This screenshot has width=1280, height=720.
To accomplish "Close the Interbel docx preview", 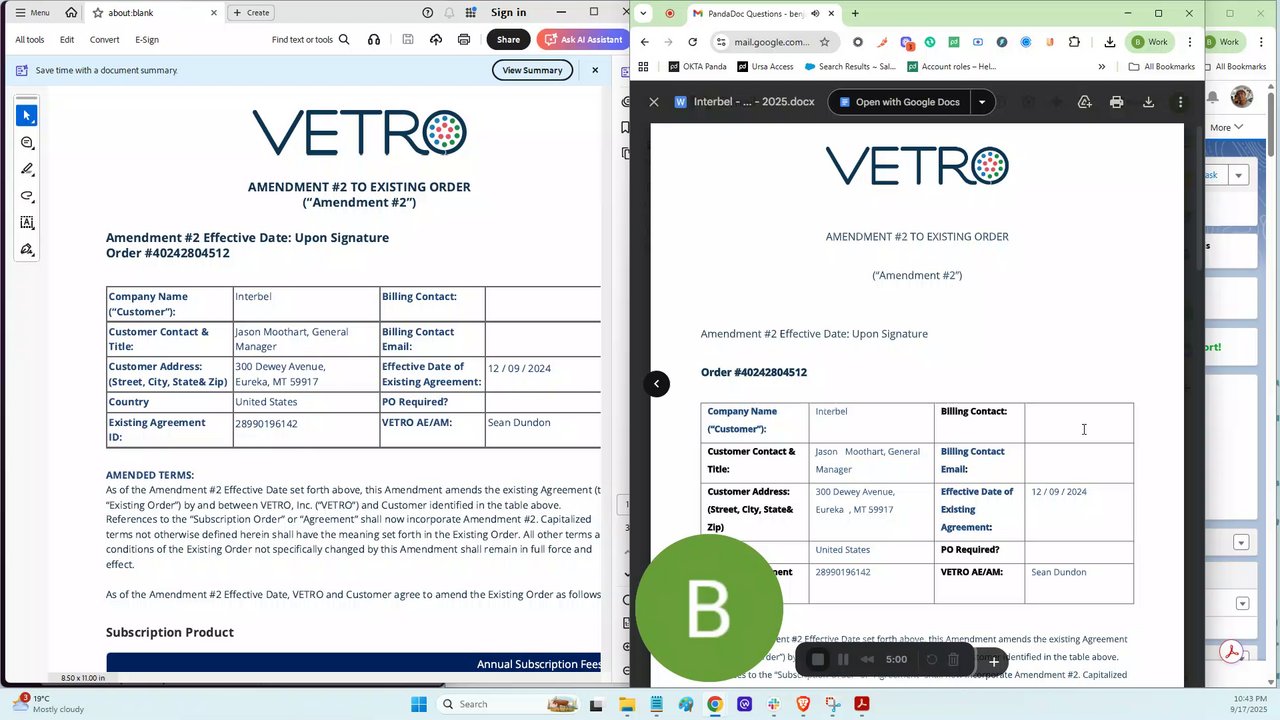I will click(654, 102).
